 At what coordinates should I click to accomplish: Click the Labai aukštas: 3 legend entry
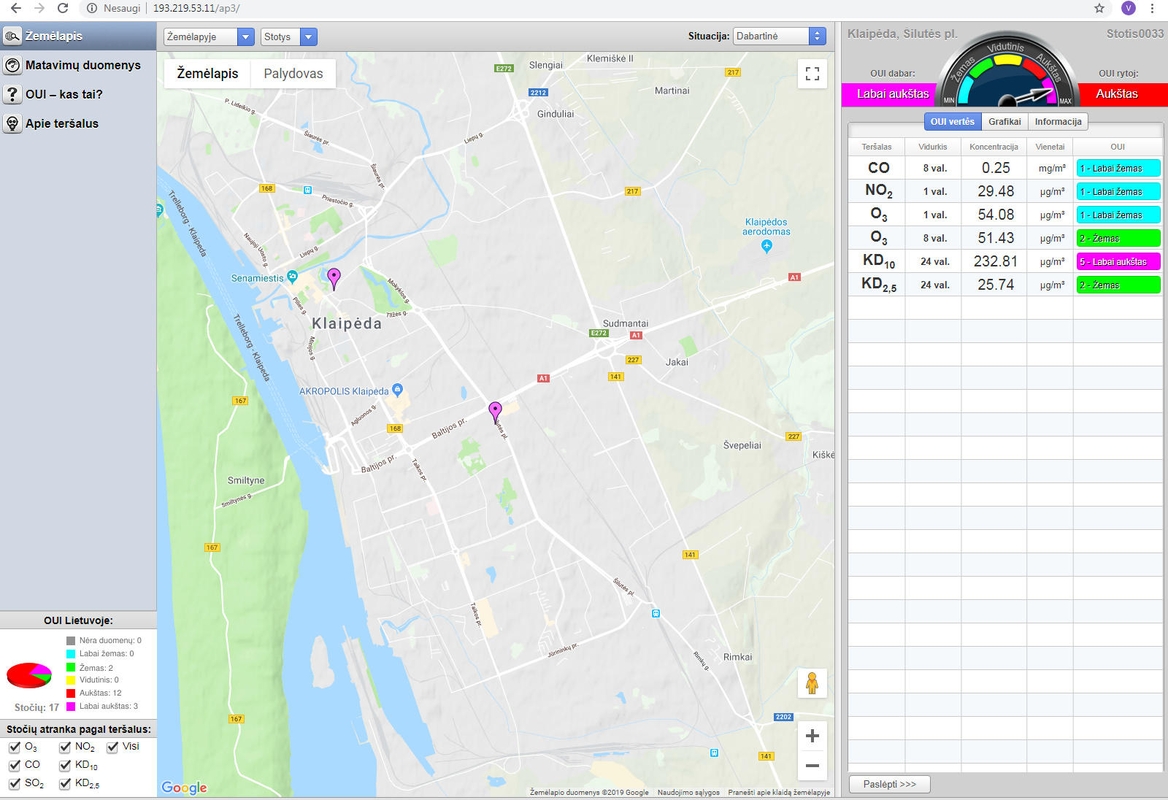(102, 706)
